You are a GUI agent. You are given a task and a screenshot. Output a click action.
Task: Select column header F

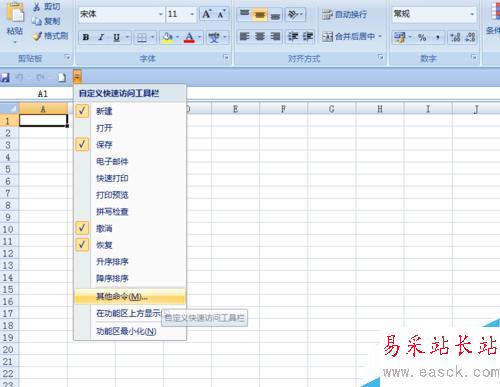283,109
